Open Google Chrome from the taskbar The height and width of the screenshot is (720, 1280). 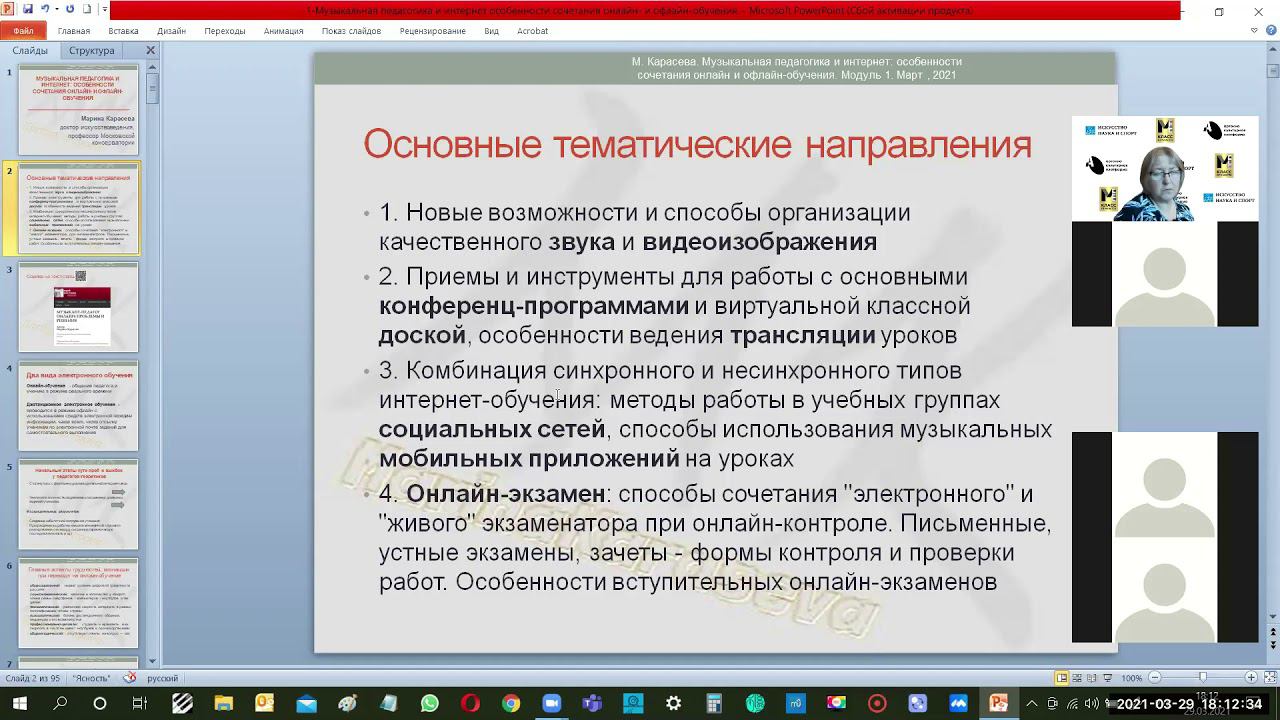coord(511,704)
